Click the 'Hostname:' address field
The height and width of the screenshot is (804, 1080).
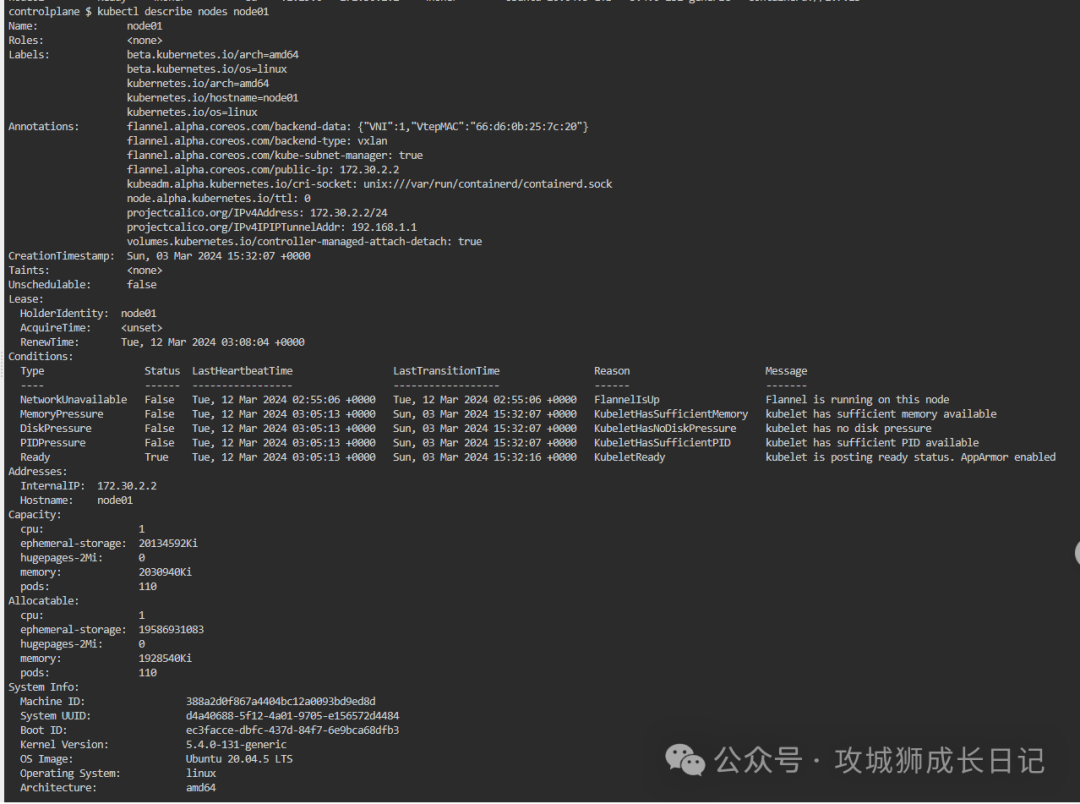click(46, 500)
